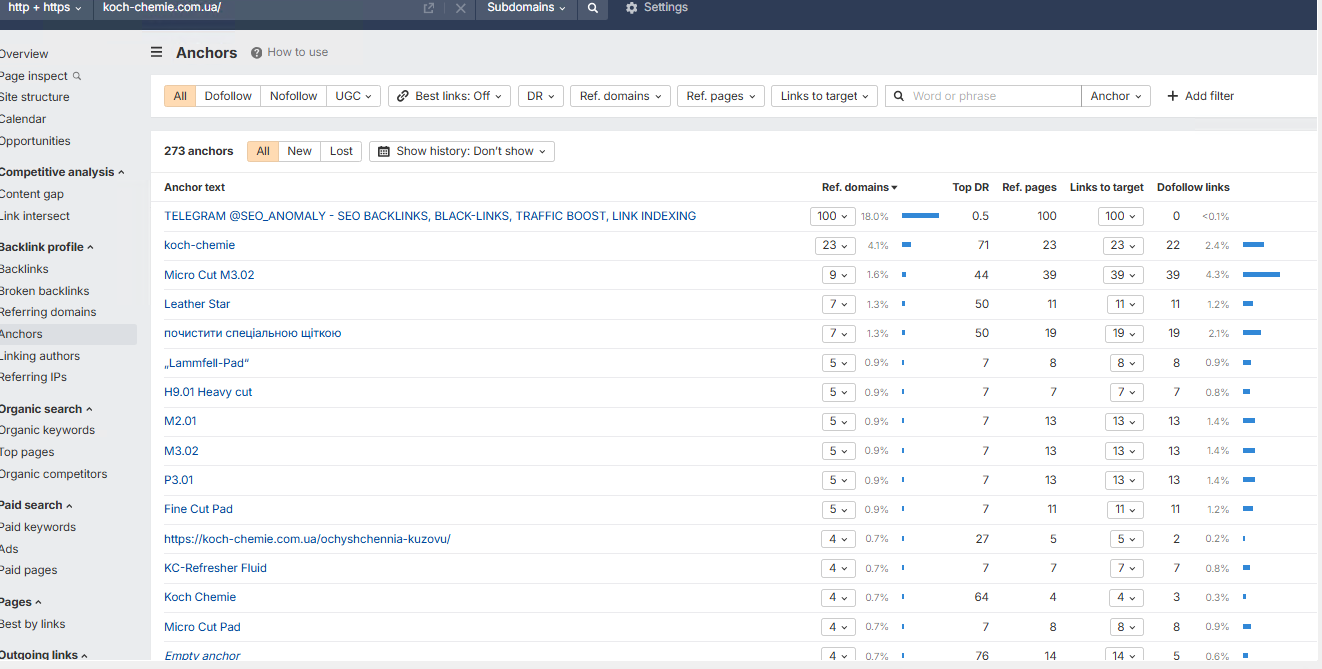Open Show history: Don't show dropdown
This screenshot has height=669, width=1322.
462,151
